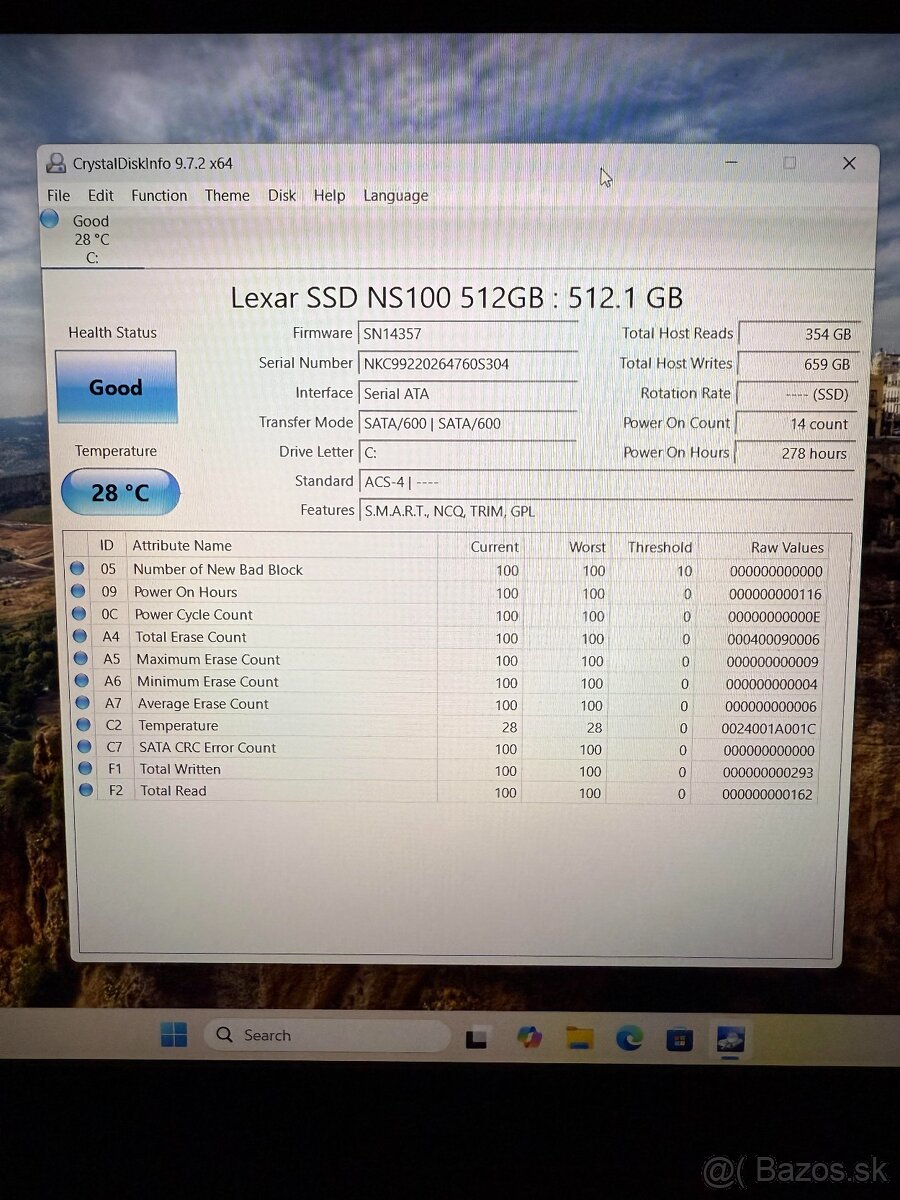The height and width of the screenshot is (1200, 900).
Task: Open Microsoft Edge from the taskbar
Action: (x=631, y=1040)
